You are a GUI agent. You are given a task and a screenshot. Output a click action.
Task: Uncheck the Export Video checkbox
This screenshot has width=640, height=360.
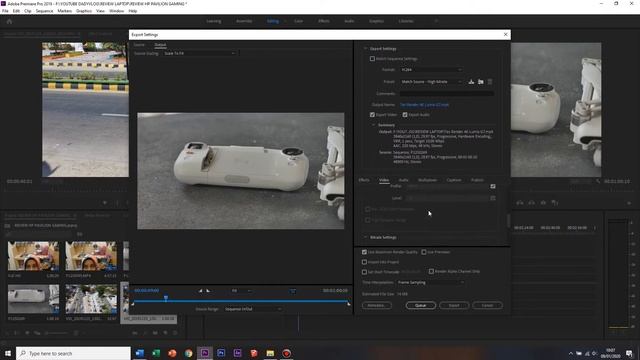(372, 115)
